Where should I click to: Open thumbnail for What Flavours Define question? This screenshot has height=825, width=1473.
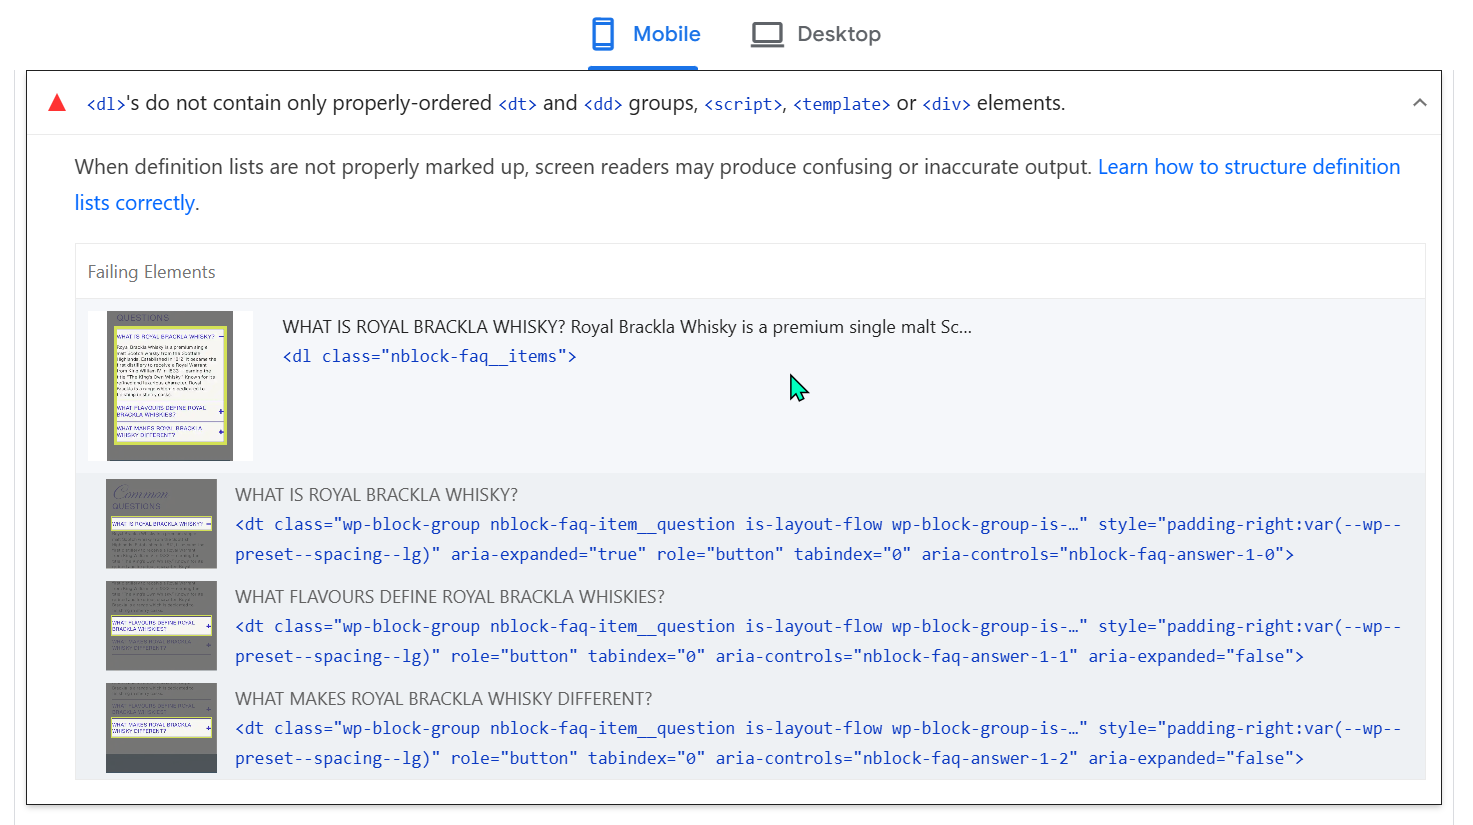pyautogui.click(x=161, y=626)
